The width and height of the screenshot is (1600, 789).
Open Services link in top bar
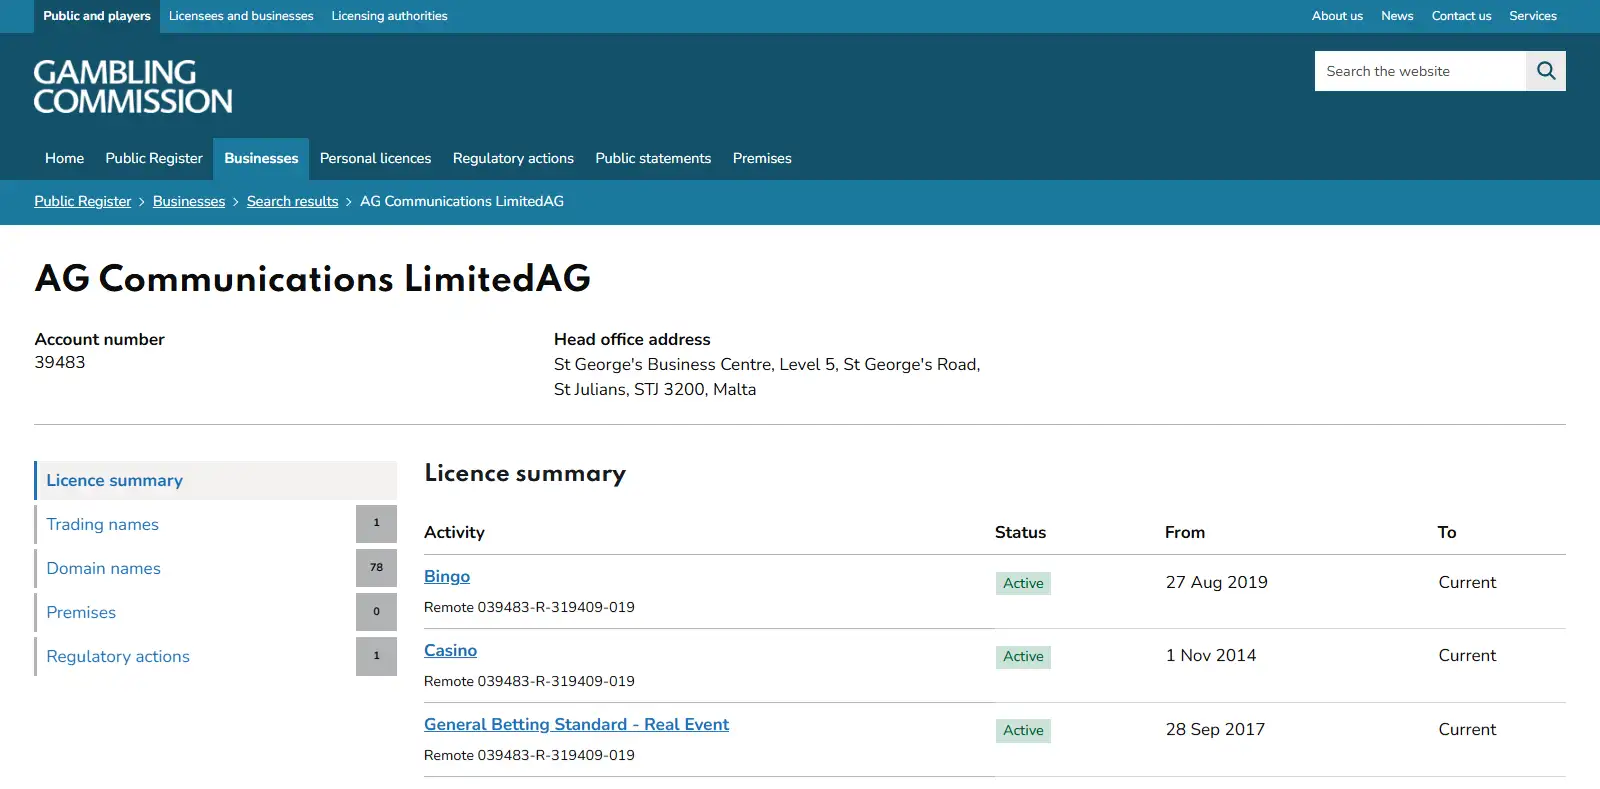[x=1533, y=16]
